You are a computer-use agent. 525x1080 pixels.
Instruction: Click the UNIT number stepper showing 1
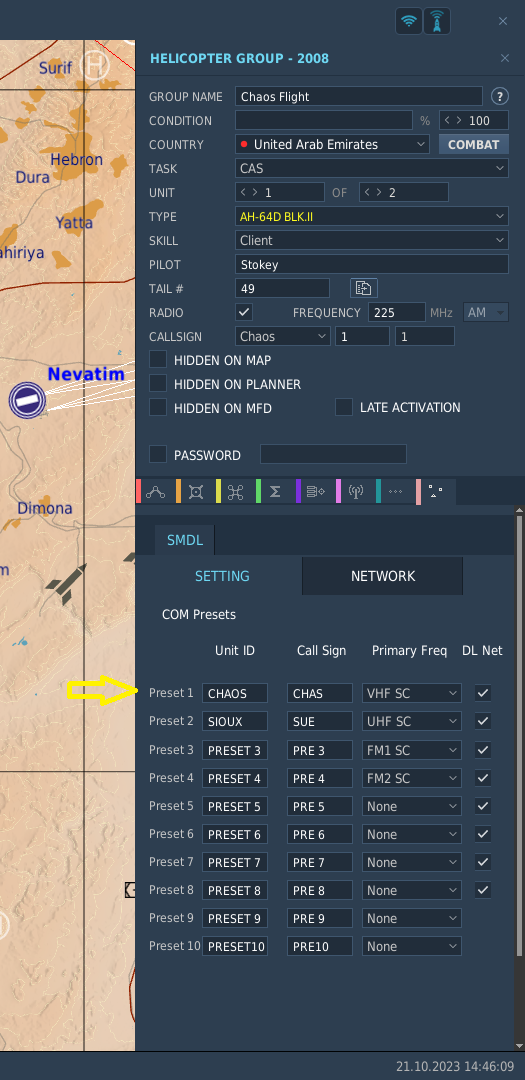[x=280, y=192]
